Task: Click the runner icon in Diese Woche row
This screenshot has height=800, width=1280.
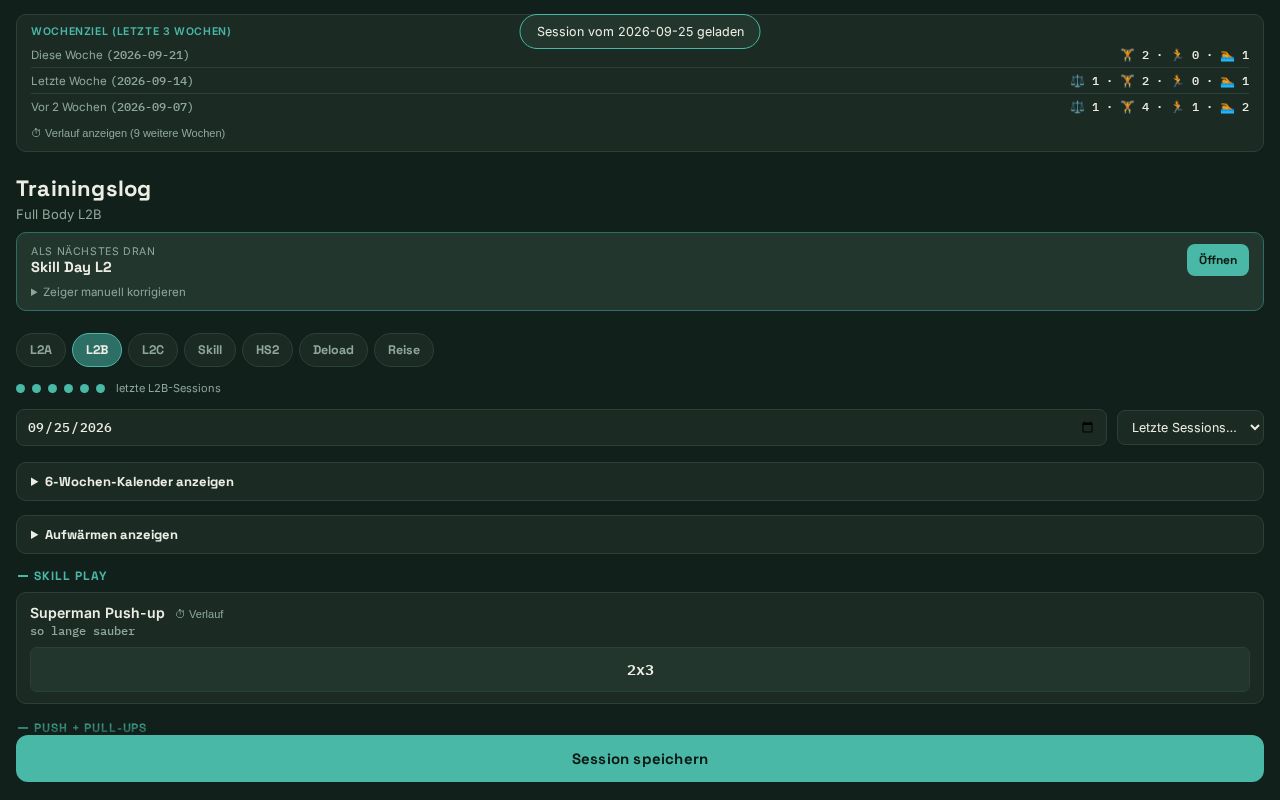Action: tap(1177, 55)
